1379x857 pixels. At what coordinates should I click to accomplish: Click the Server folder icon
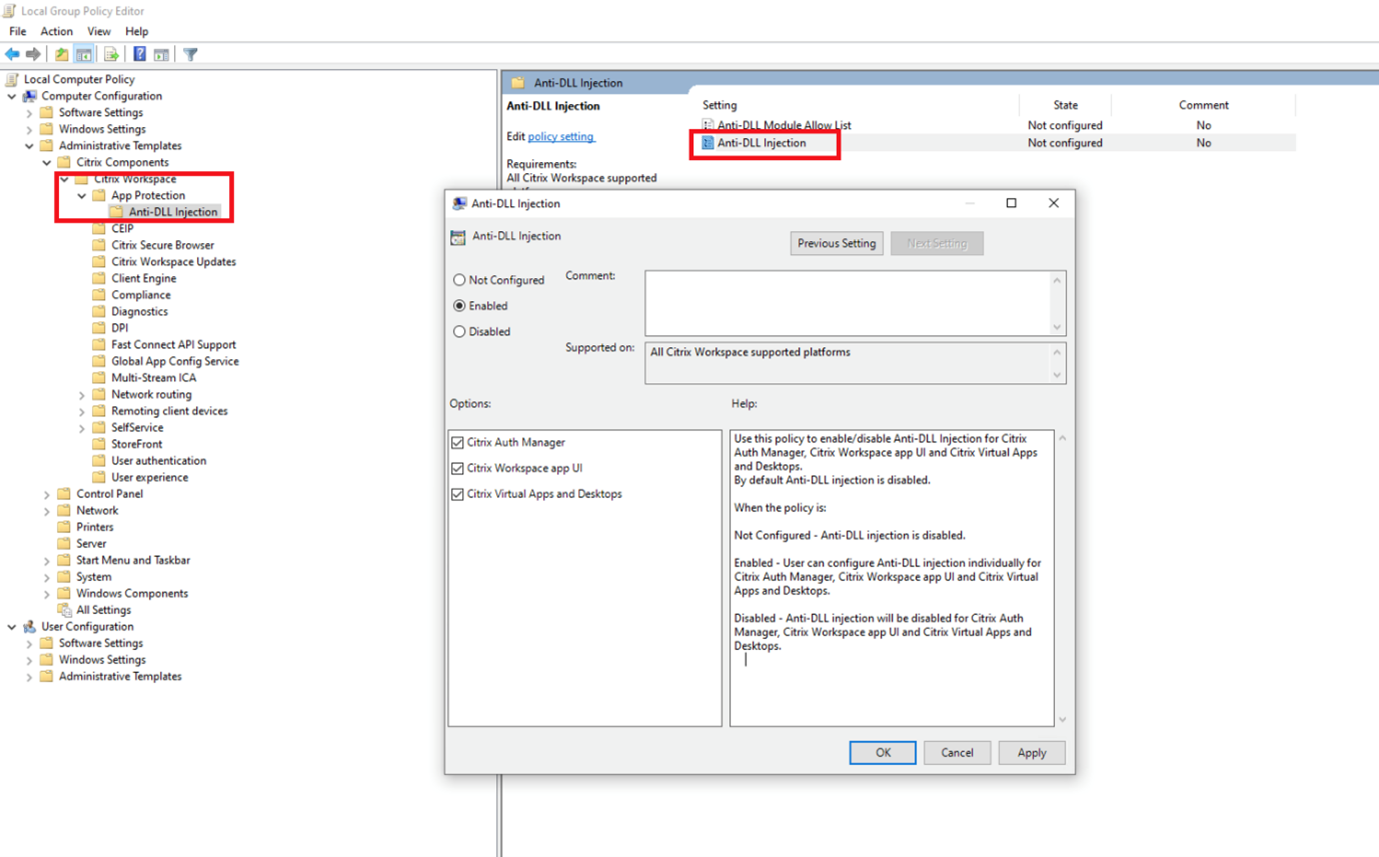pos(64,544)
